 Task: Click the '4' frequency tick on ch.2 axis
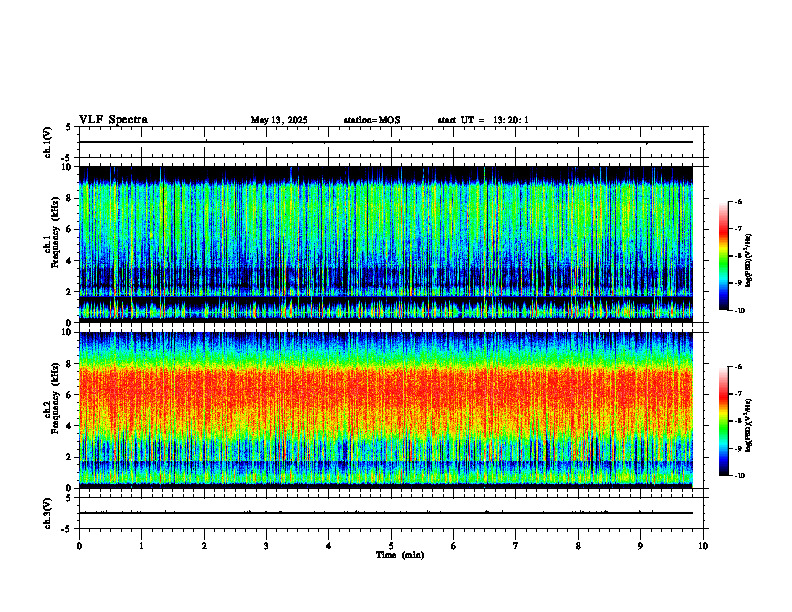[70, 426]
